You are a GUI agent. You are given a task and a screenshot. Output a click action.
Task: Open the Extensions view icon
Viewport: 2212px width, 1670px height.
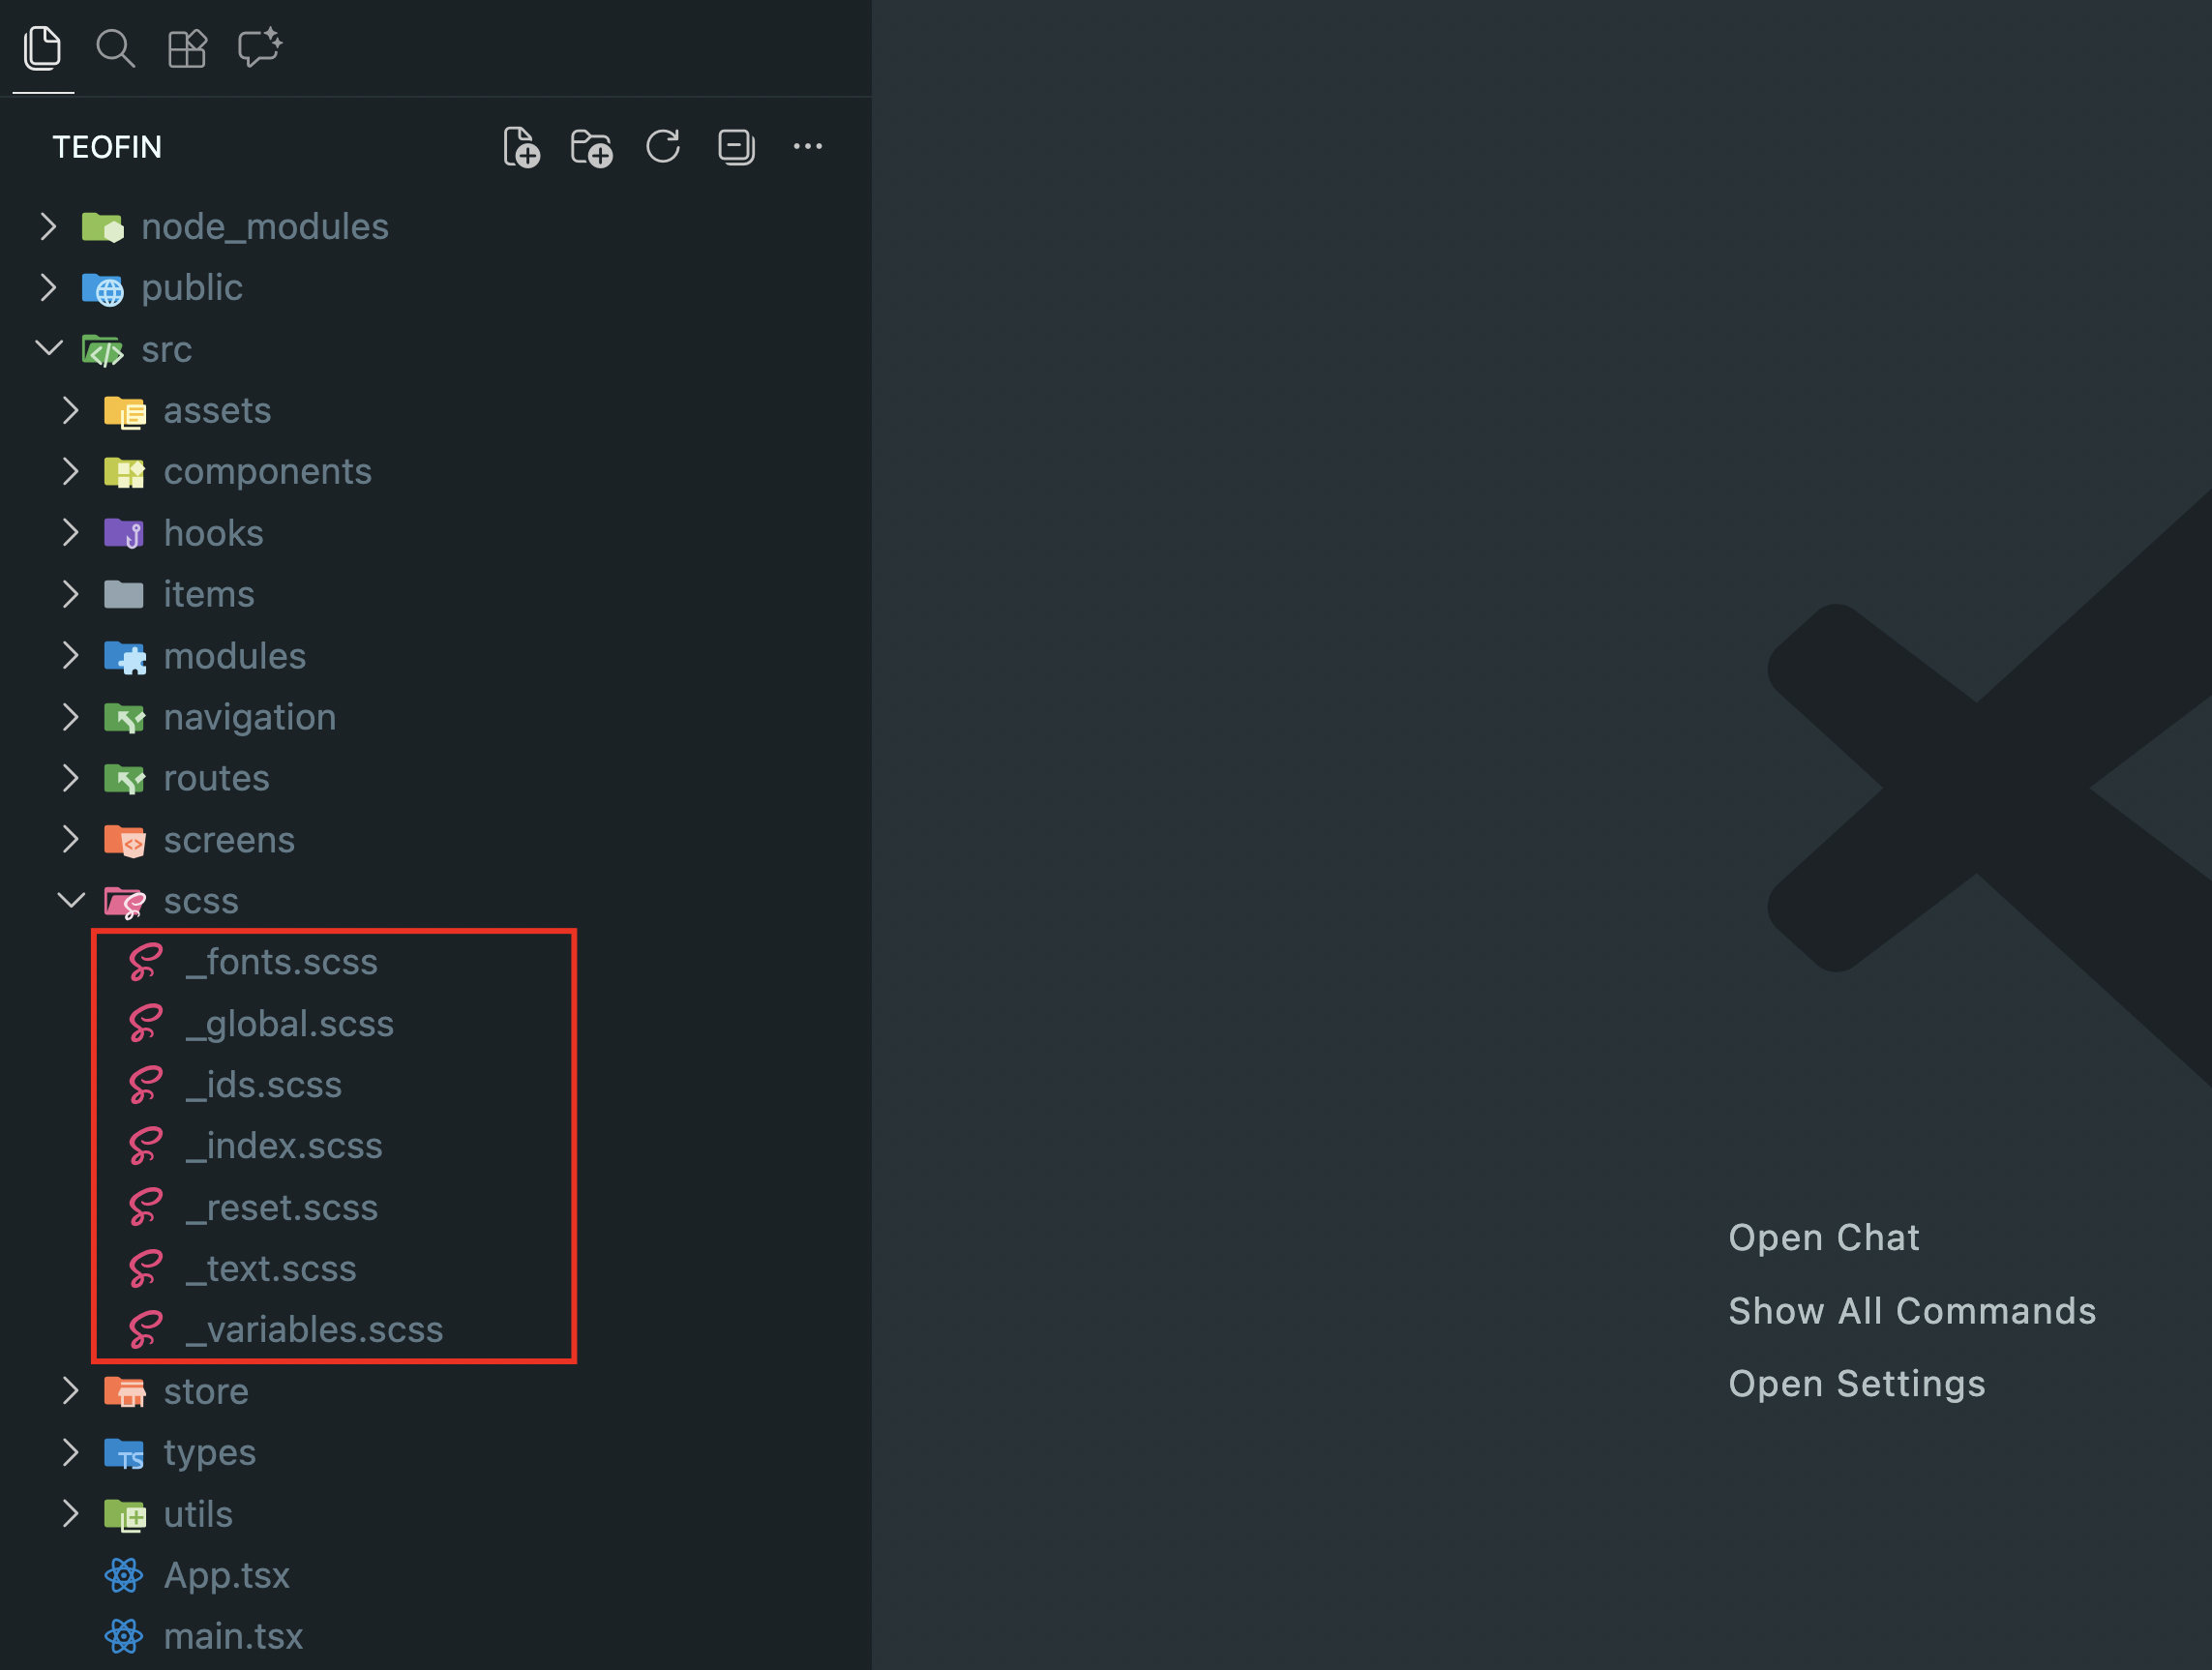click(x=187, y=48)
